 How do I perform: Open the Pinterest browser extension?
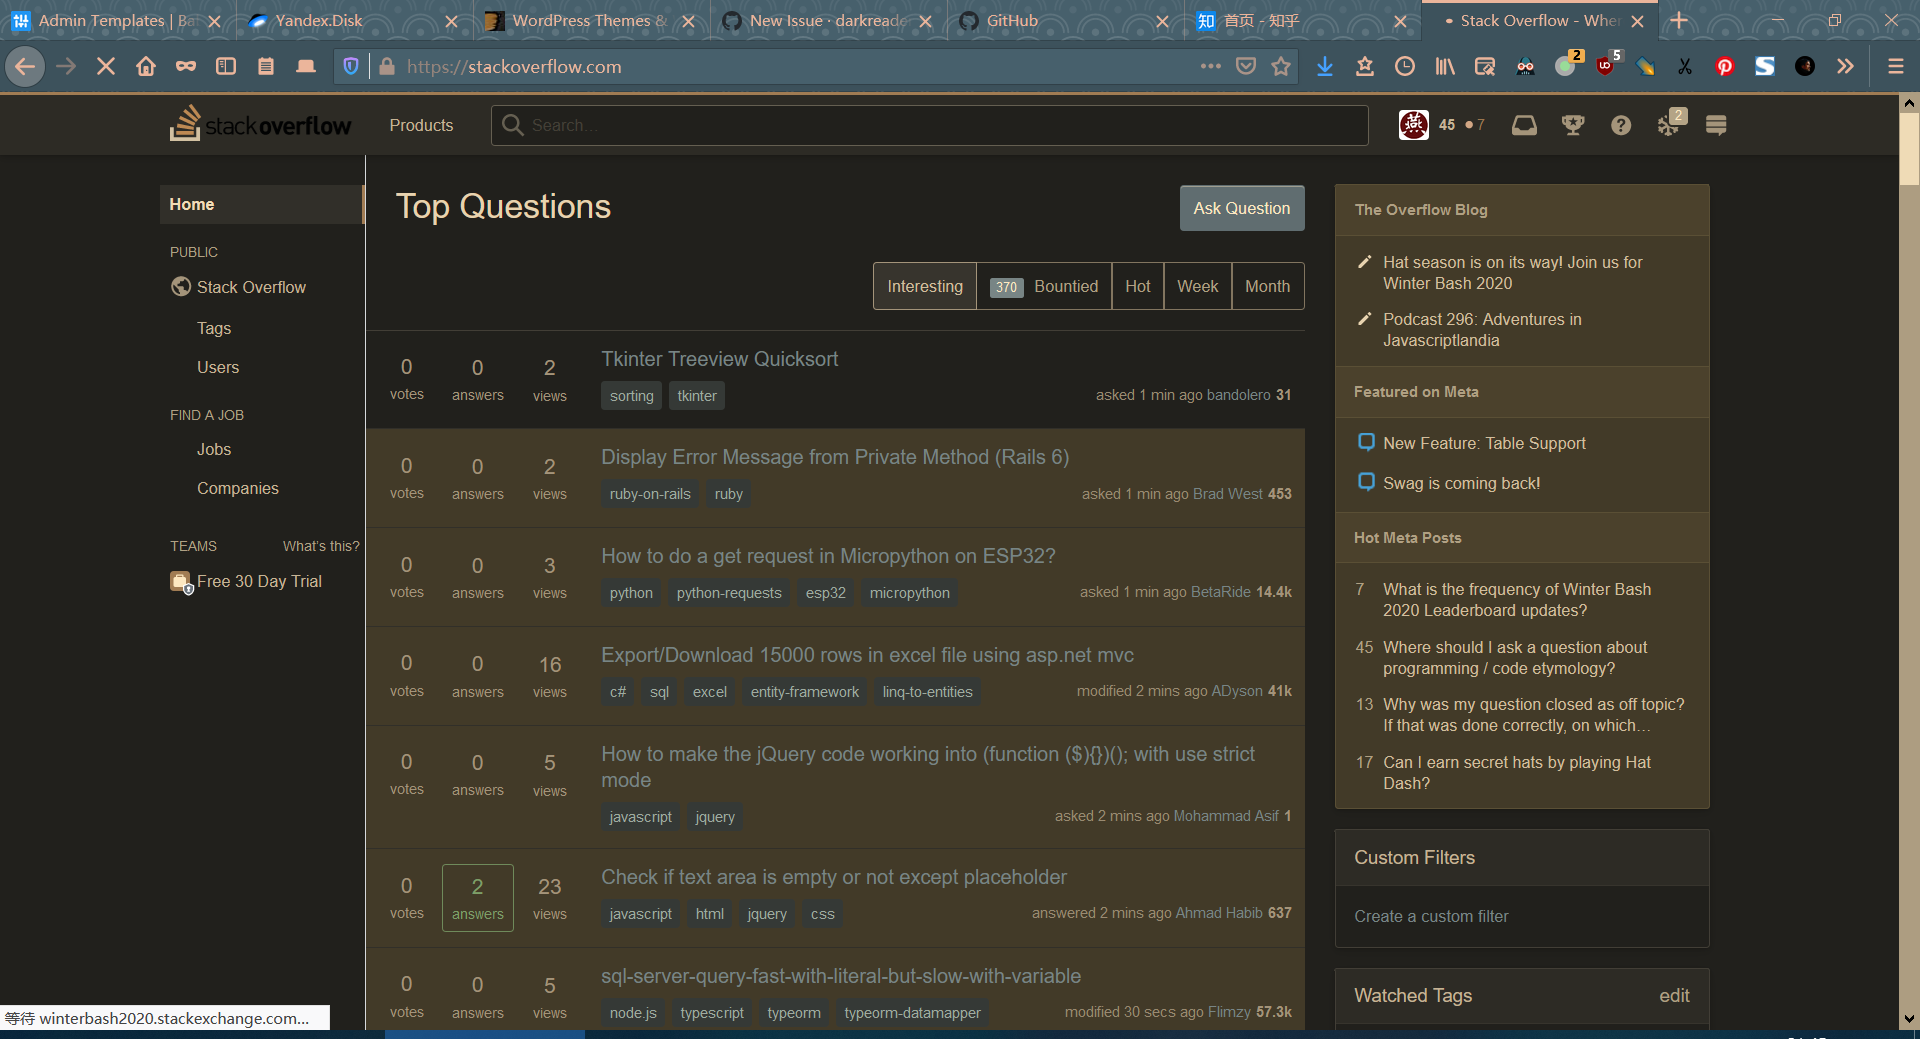pyautogui.click(x=1723, y=66)
